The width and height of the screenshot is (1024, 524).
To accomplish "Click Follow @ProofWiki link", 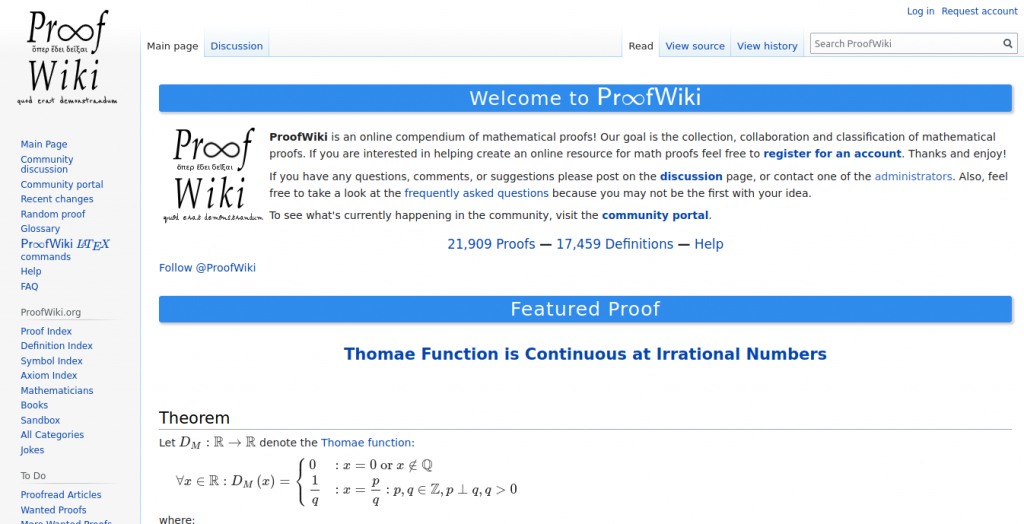I will (208, 268).
